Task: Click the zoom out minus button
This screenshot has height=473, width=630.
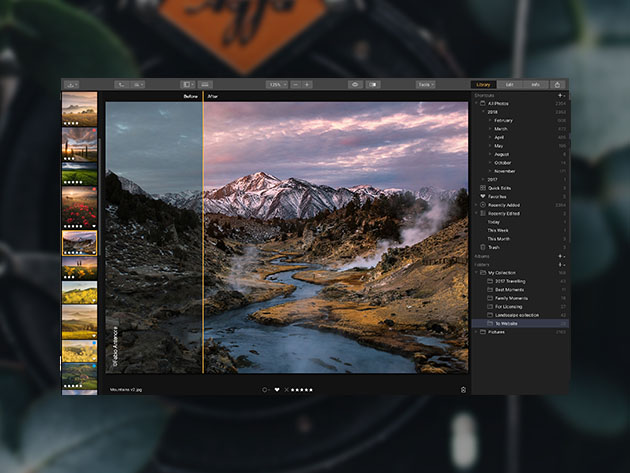Action: (295, 85)
